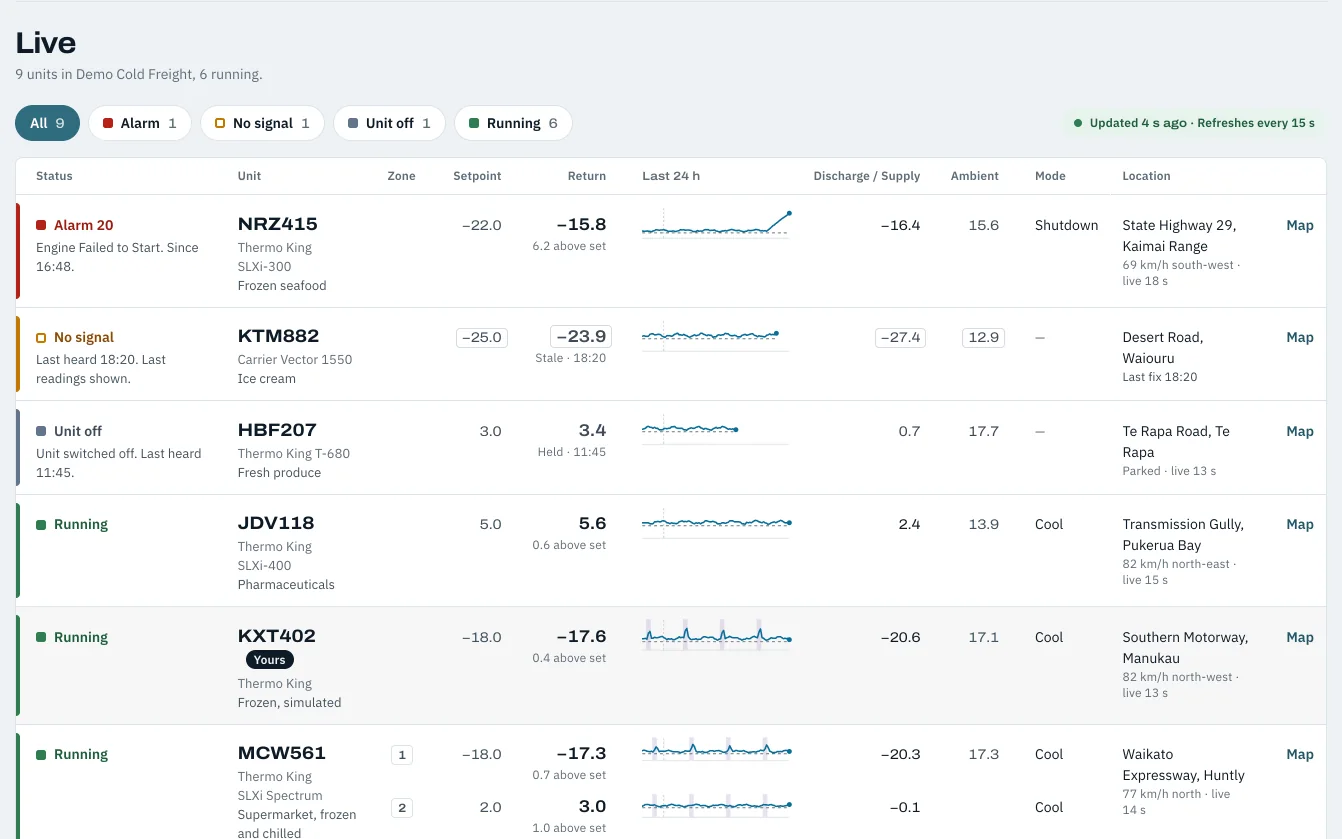Select unit name KXT402
Screen dimensions: 1342x839
(276, 636)
